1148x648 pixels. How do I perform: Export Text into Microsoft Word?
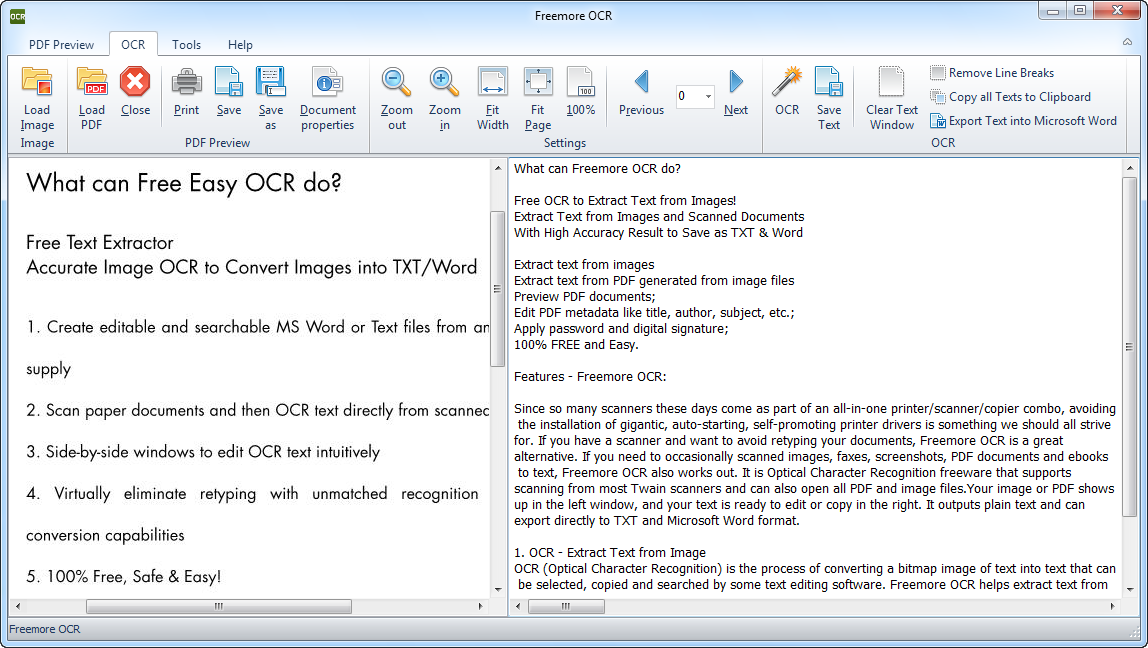pyautogui.click(x=1024, y=121)
